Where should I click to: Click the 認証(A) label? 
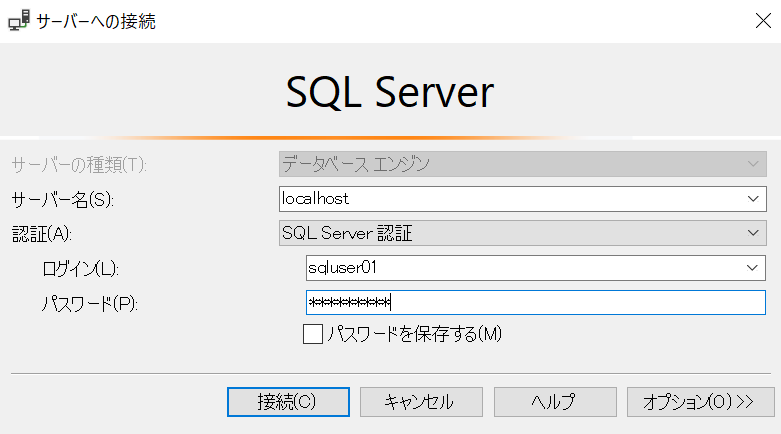click(42, 234)
